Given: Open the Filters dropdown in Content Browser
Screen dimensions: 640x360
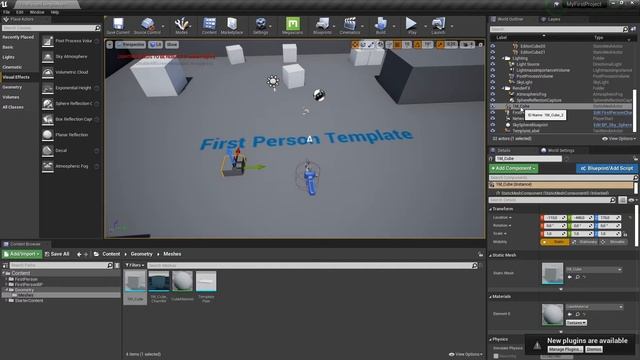Looking at the screenshot, I should 135,265.
